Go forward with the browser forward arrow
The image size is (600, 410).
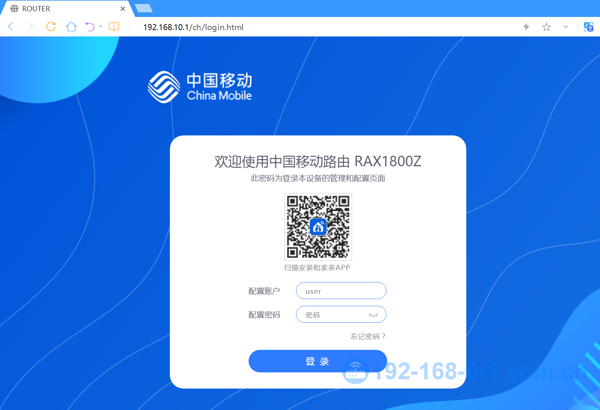click(x=31, y=26)
